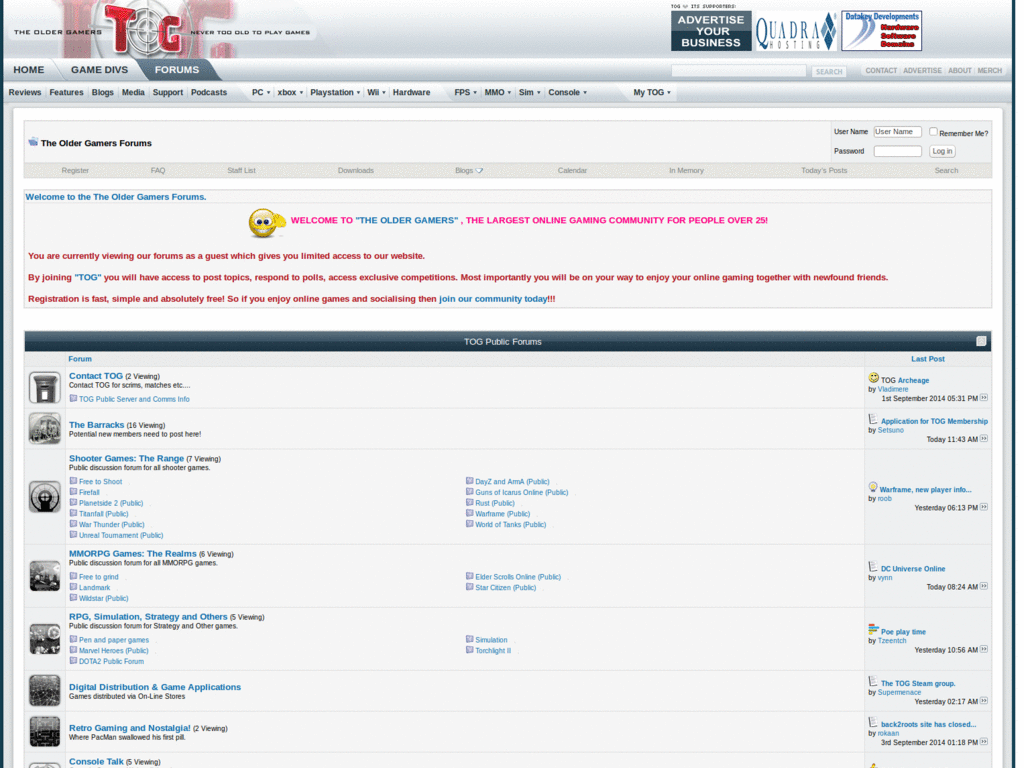Open user Vladimere's profile link
This screenshot has width=1024, height=768.
pyautogui.click(x=892, y=389)
